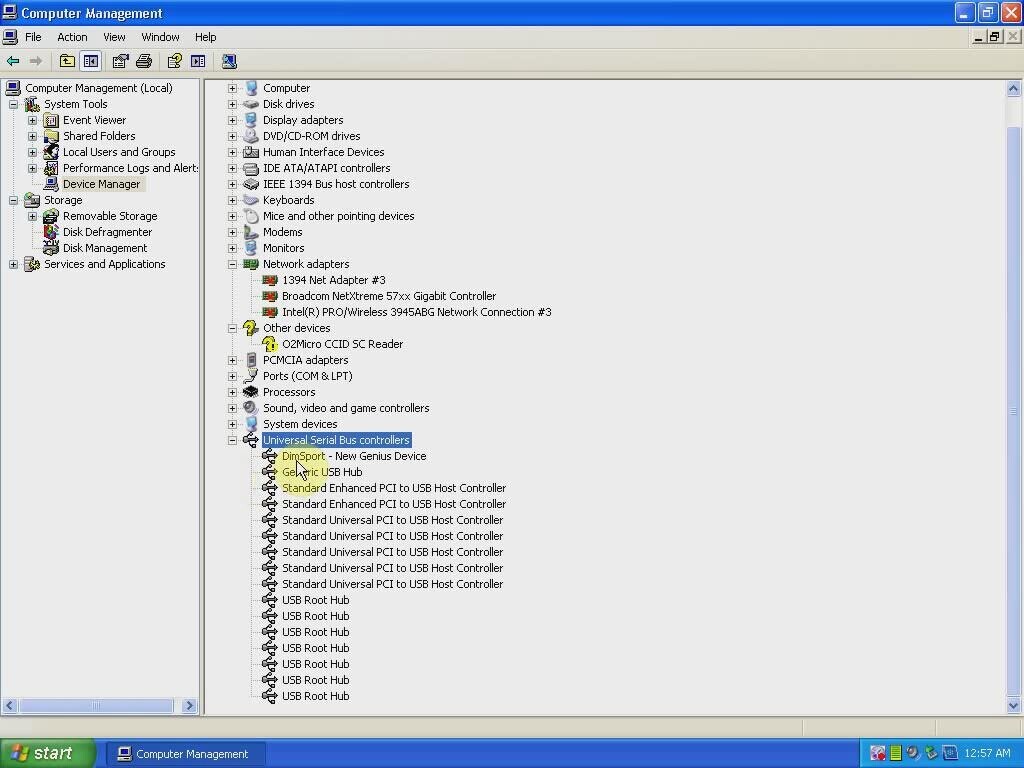Click the Event Viewer icon
Image resolution: width=1024 pixels, height=768 pixels.
(51, 120)
